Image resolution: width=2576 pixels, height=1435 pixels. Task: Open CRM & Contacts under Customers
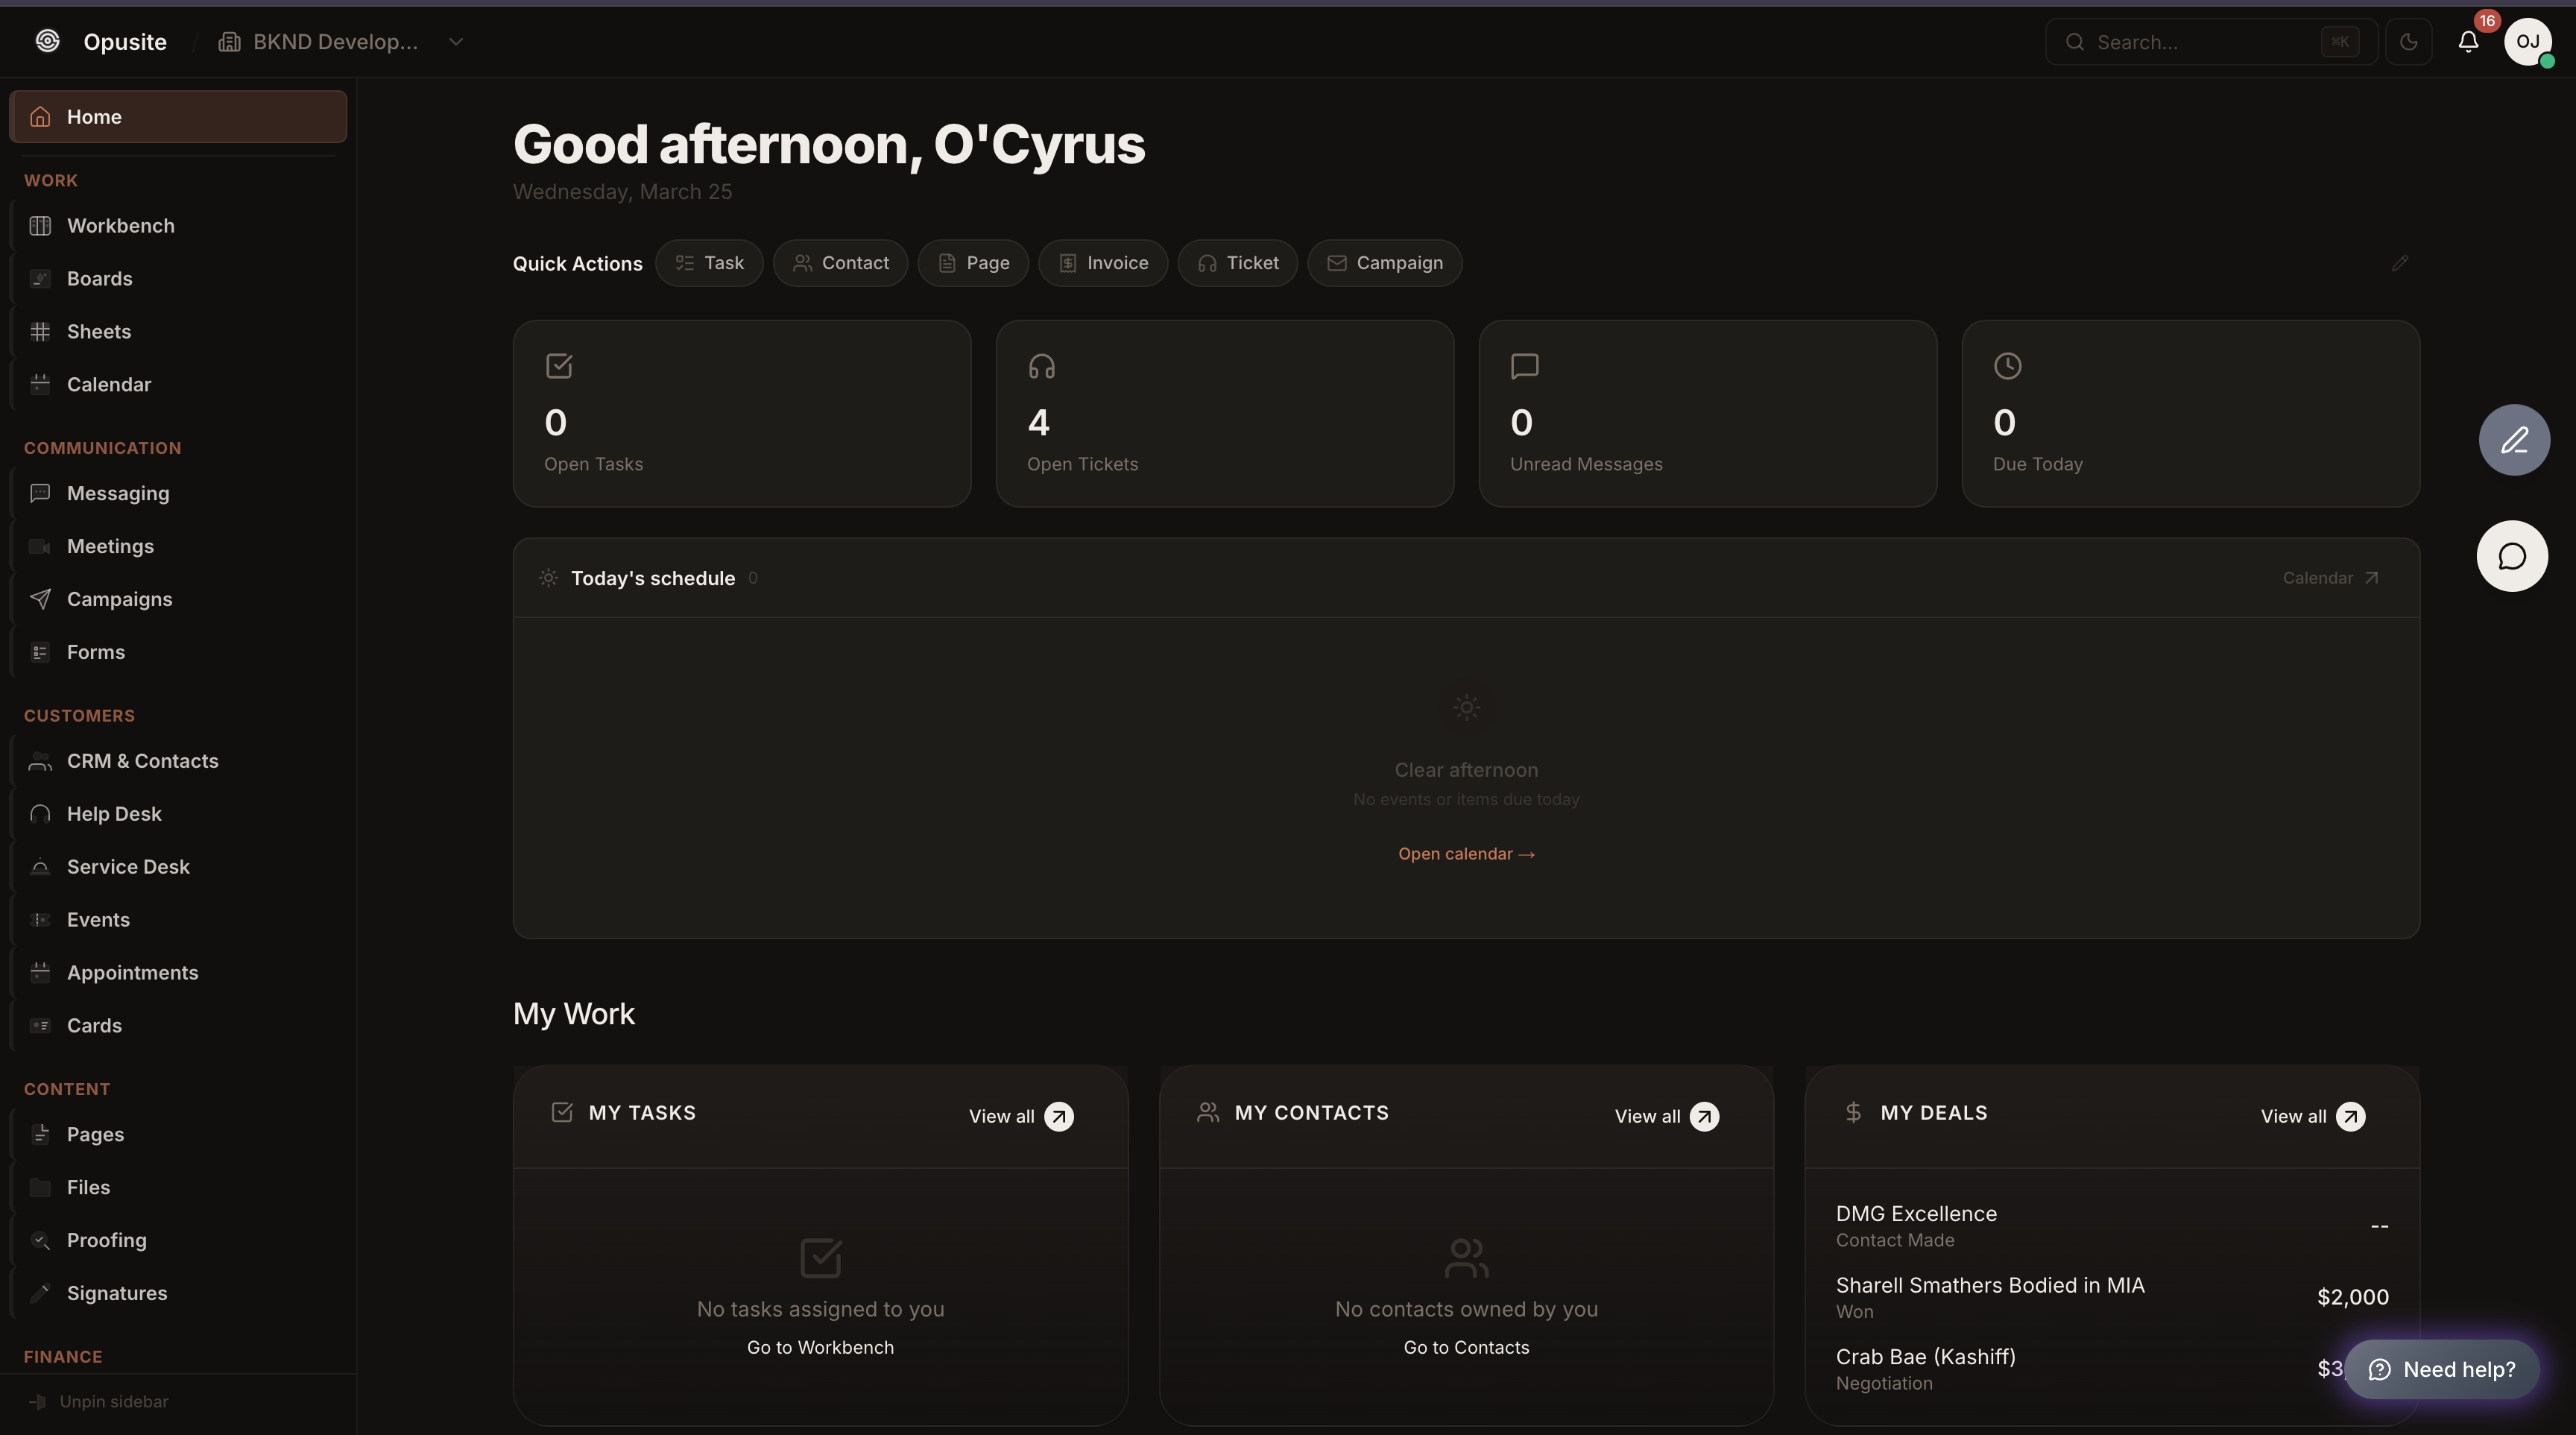coord(143,760)
